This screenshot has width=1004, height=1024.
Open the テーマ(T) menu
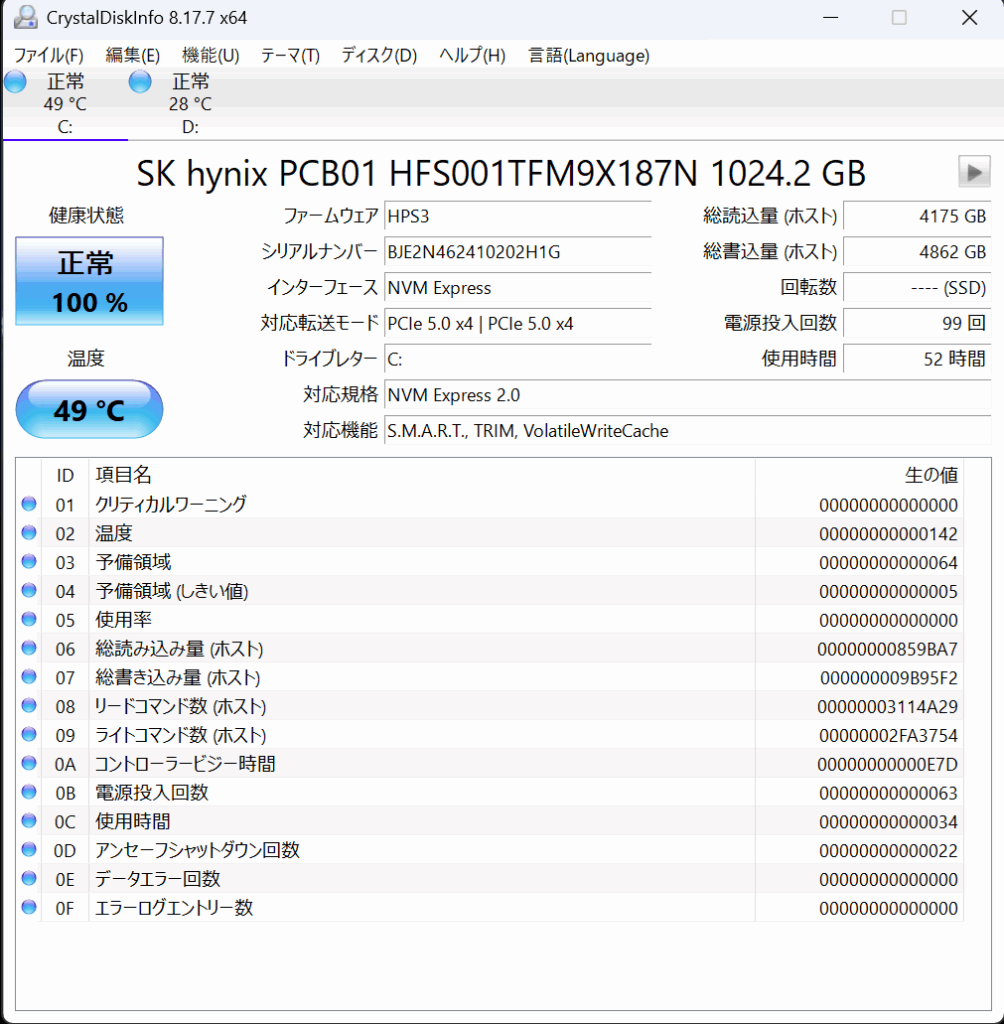tap(290, 56)
